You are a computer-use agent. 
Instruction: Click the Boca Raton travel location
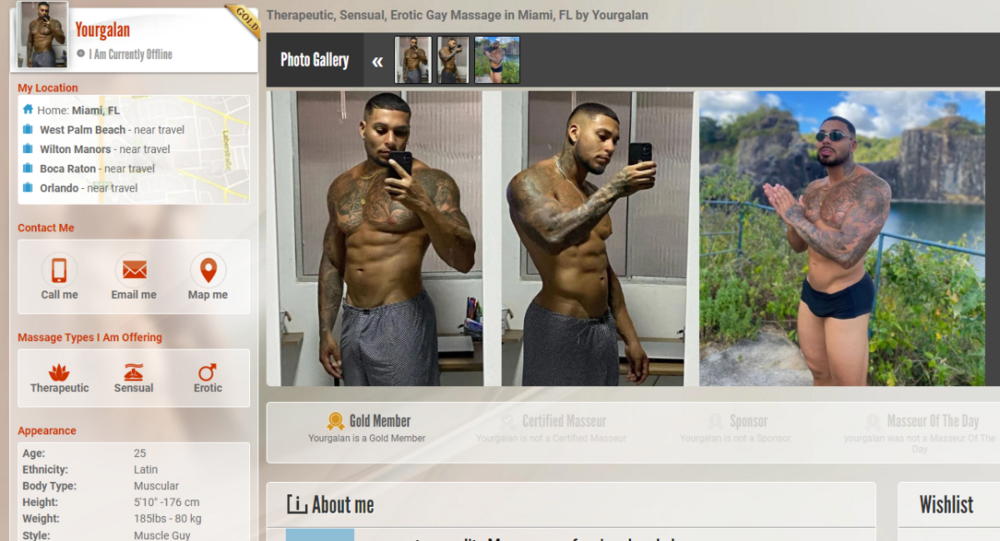(68, 168)
